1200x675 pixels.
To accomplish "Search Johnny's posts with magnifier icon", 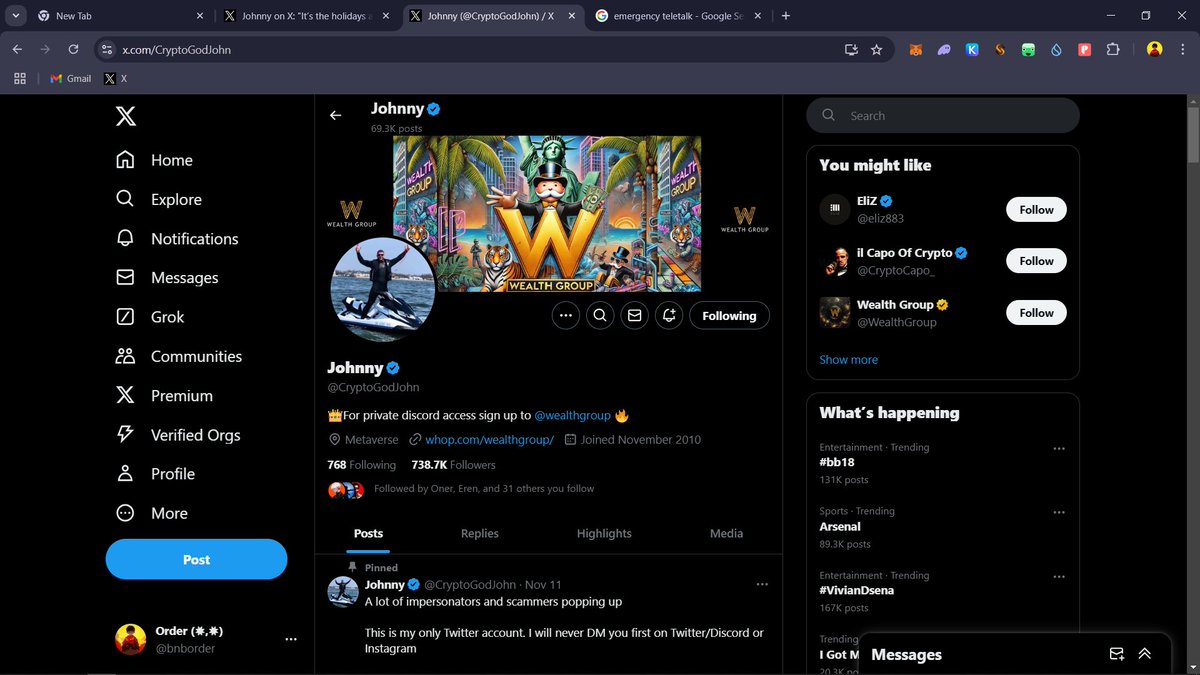I will tap(600, 315).
